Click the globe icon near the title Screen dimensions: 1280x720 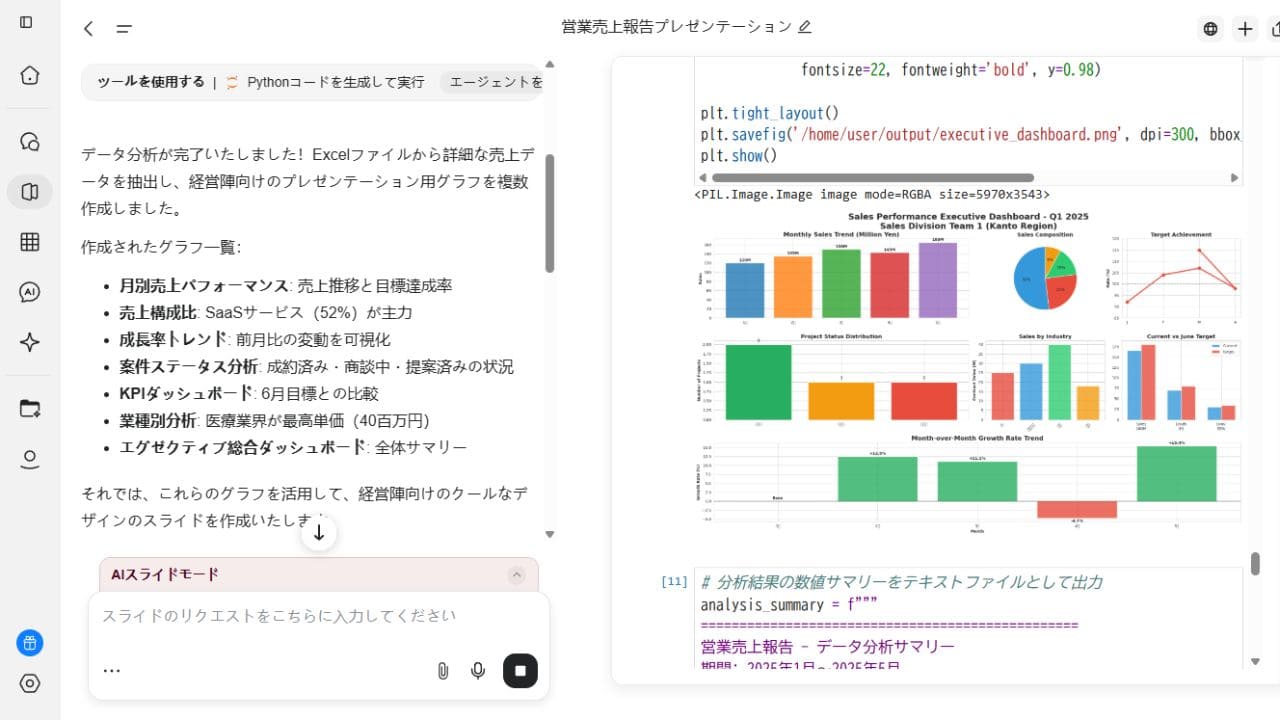click(1210, 29)
